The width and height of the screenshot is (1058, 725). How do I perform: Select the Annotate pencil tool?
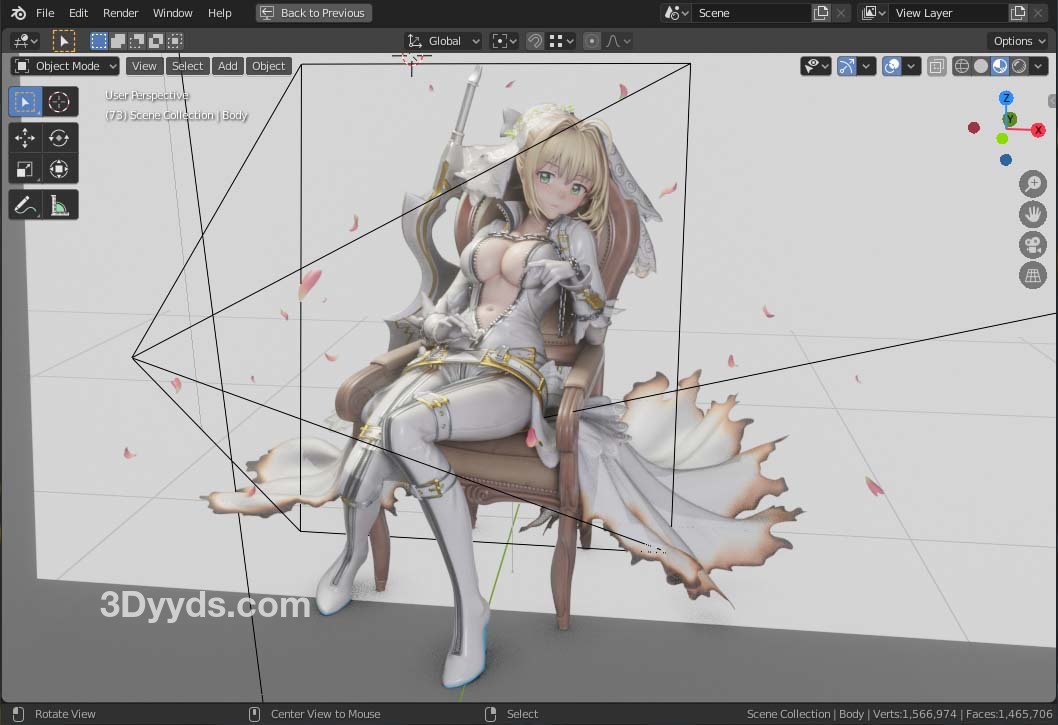click(x=25, y=206)
